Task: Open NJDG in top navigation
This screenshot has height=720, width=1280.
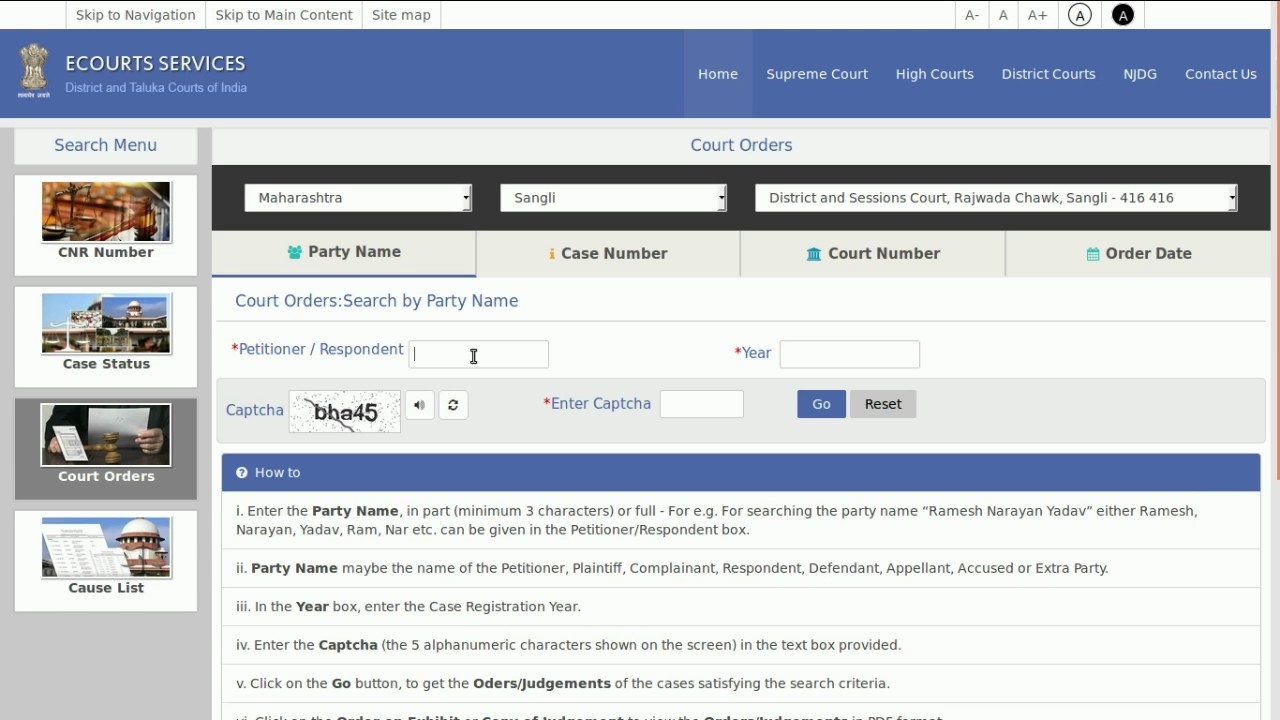Action: pos(1140,74)
